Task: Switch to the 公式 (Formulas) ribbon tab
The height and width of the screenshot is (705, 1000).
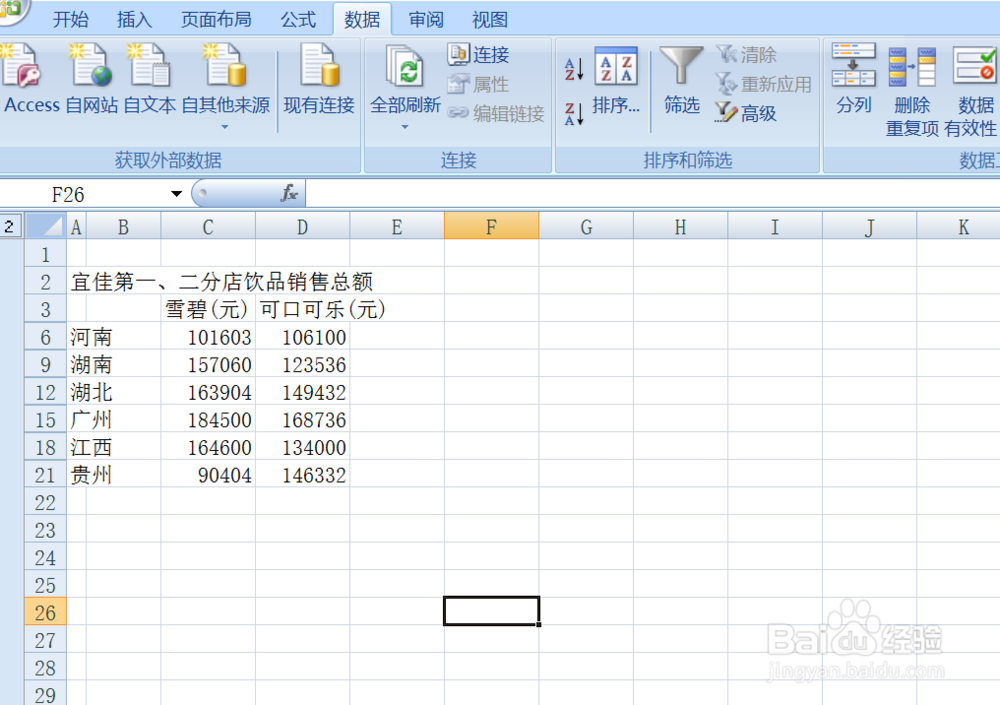Action: tap(297, 19)
